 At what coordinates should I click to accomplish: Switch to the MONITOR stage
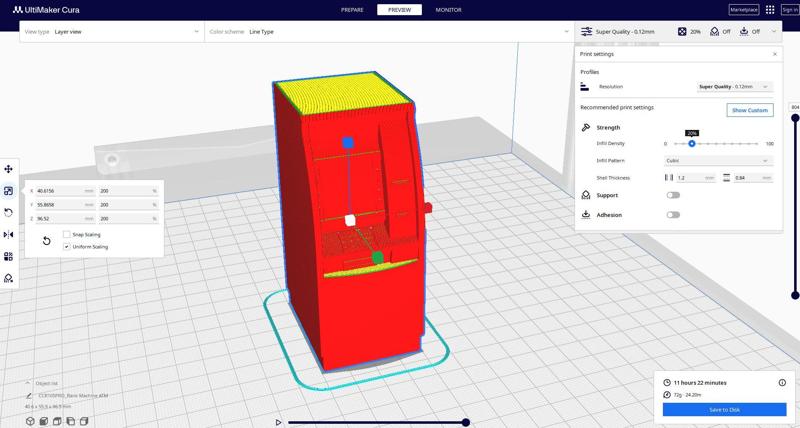(x=448, y=10)
